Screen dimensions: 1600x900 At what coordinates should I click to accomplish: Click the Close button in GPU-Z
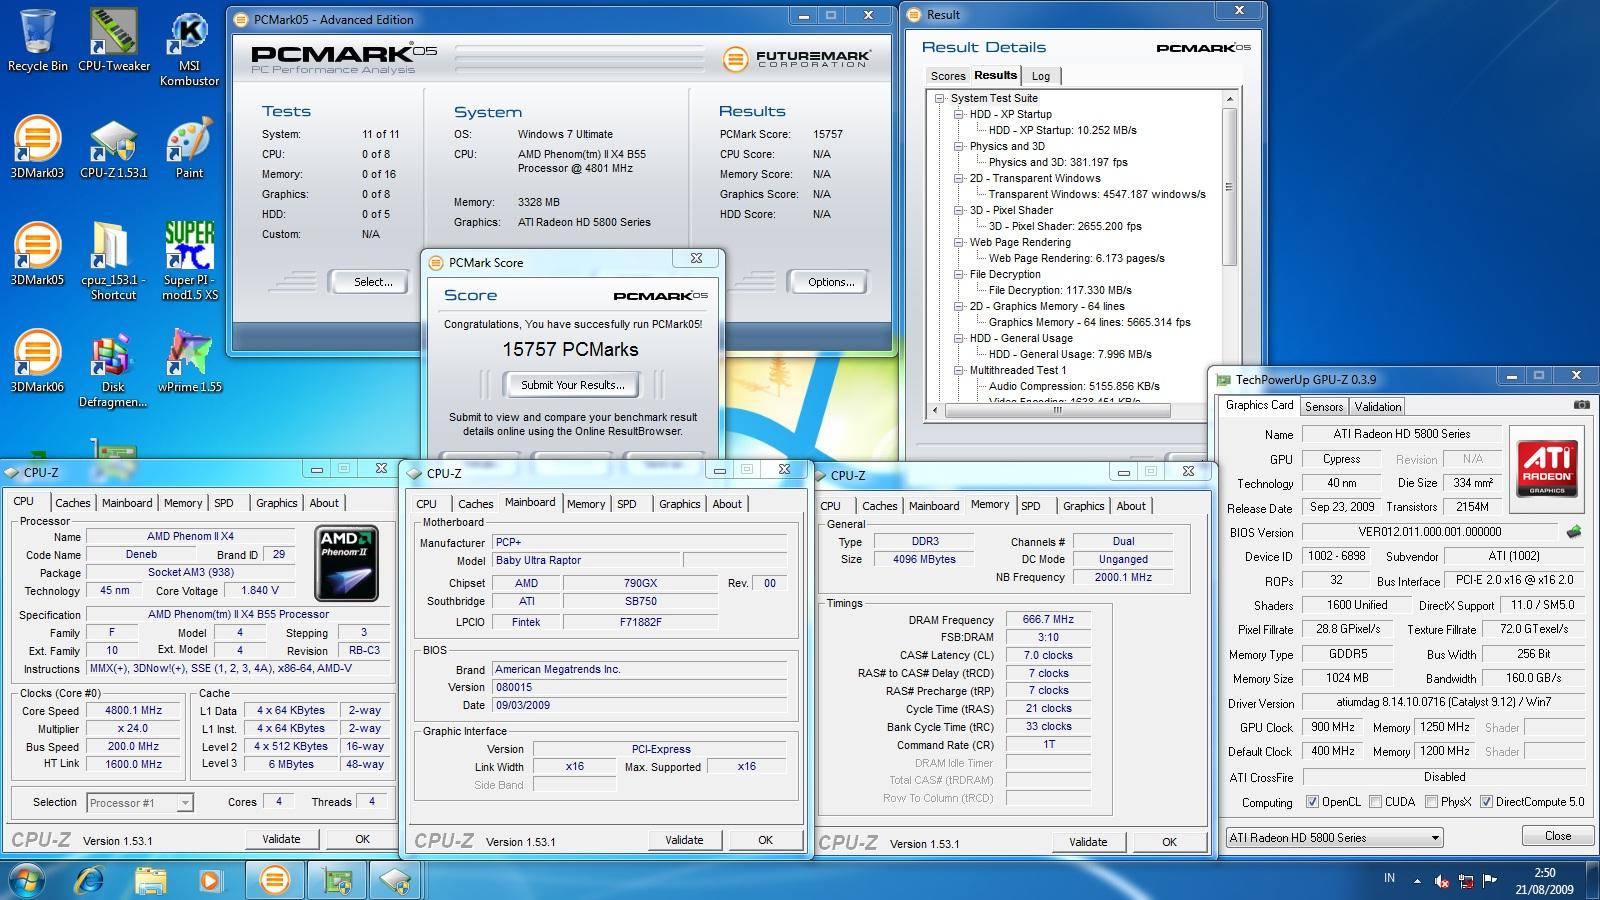1557,836
